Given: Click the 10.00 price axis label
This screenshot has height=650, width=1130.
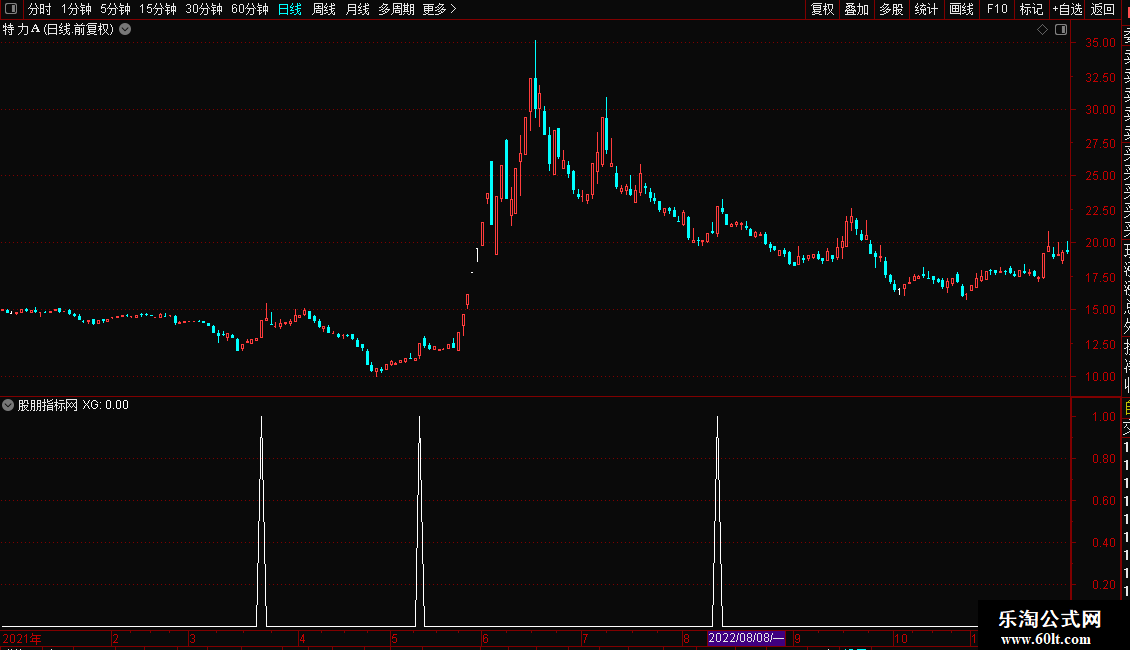Looking at the screenshot, I should [x=1100, y=376].
